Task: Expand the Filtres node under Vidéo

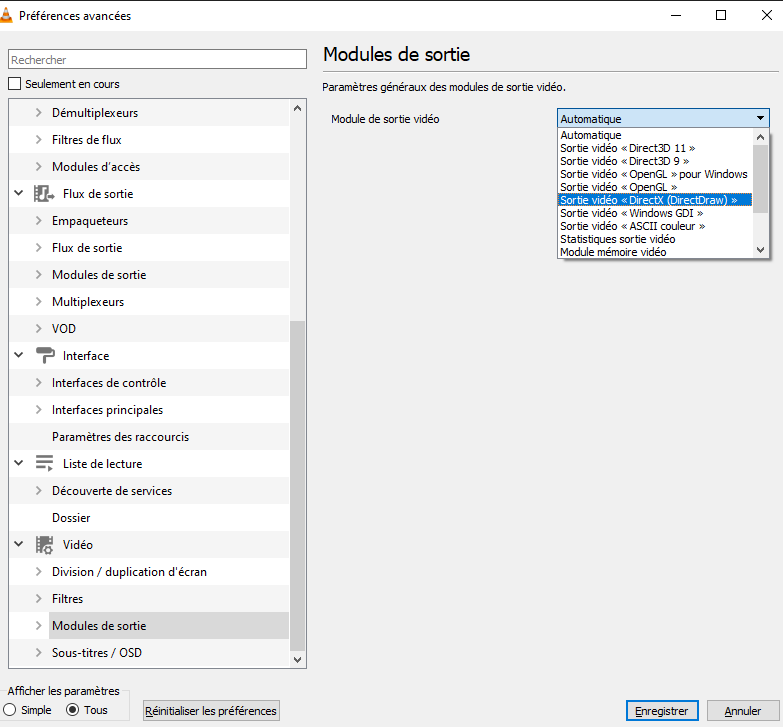Action: tap(38, 599)
